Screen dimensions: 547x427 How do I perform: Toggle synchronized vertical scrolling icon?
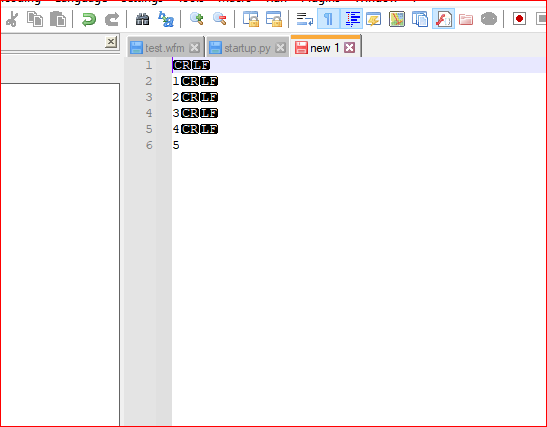251,19
